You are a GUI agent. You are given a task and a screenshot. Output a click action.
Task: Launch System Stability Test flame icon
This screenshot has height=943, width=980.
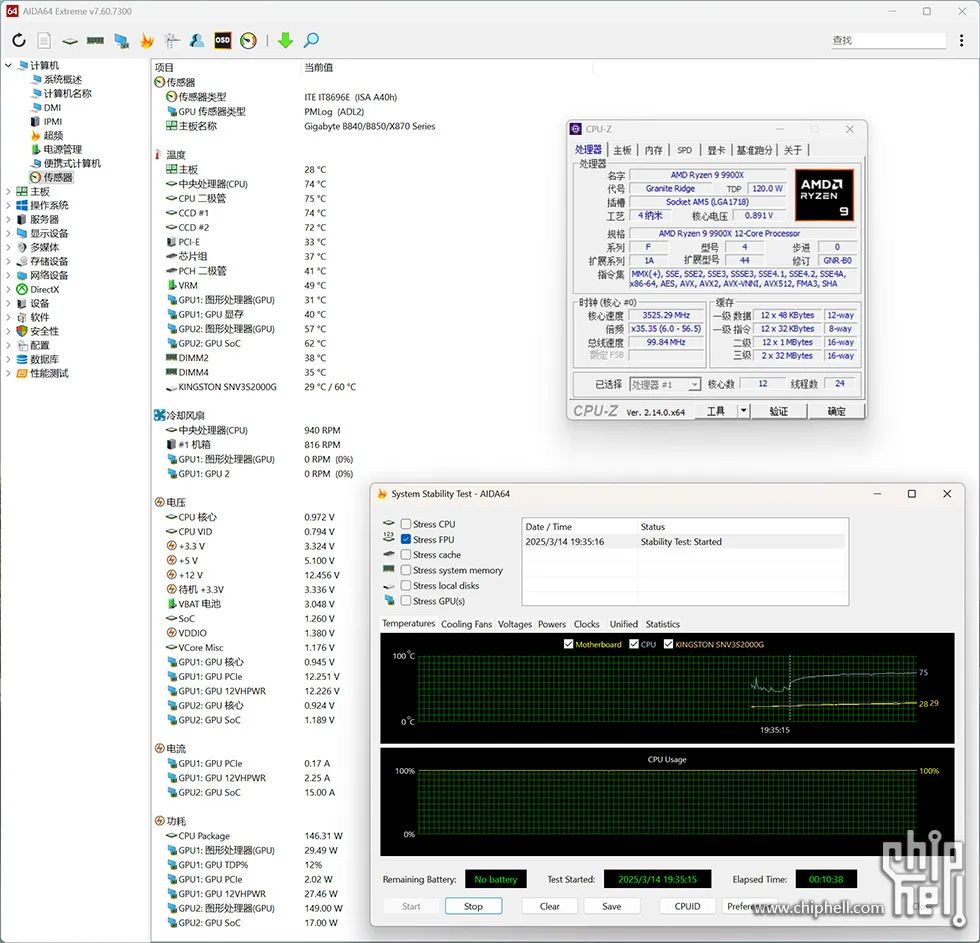point(147,41)
